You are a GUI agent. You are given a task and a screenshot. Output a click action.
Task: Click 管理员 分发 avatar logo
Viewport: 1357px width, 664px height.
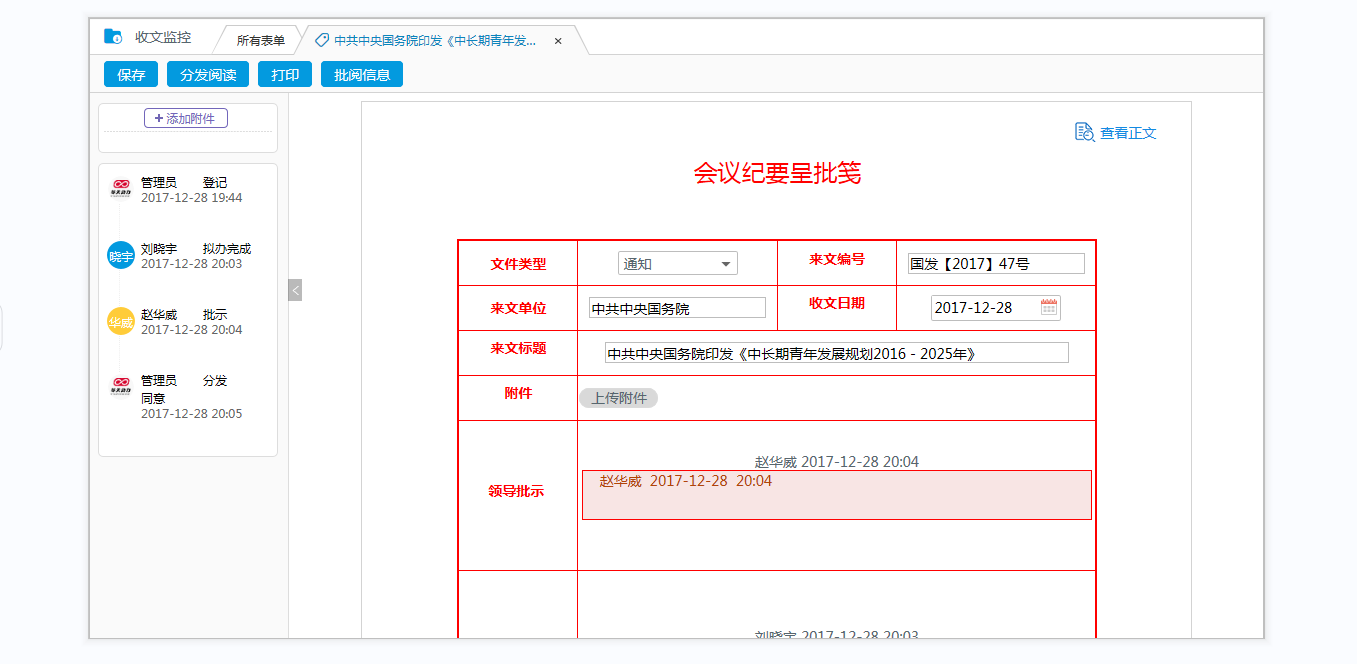tap(121, 387)
